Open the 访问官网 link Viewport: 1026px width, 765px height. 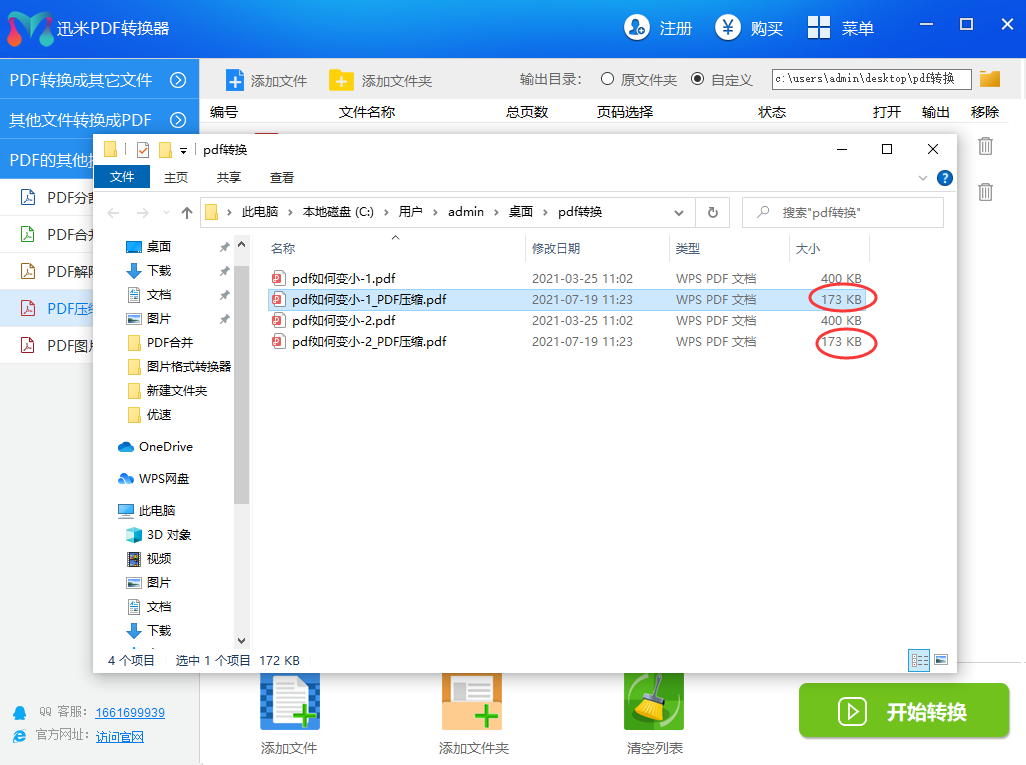click(x=120, y=737)
